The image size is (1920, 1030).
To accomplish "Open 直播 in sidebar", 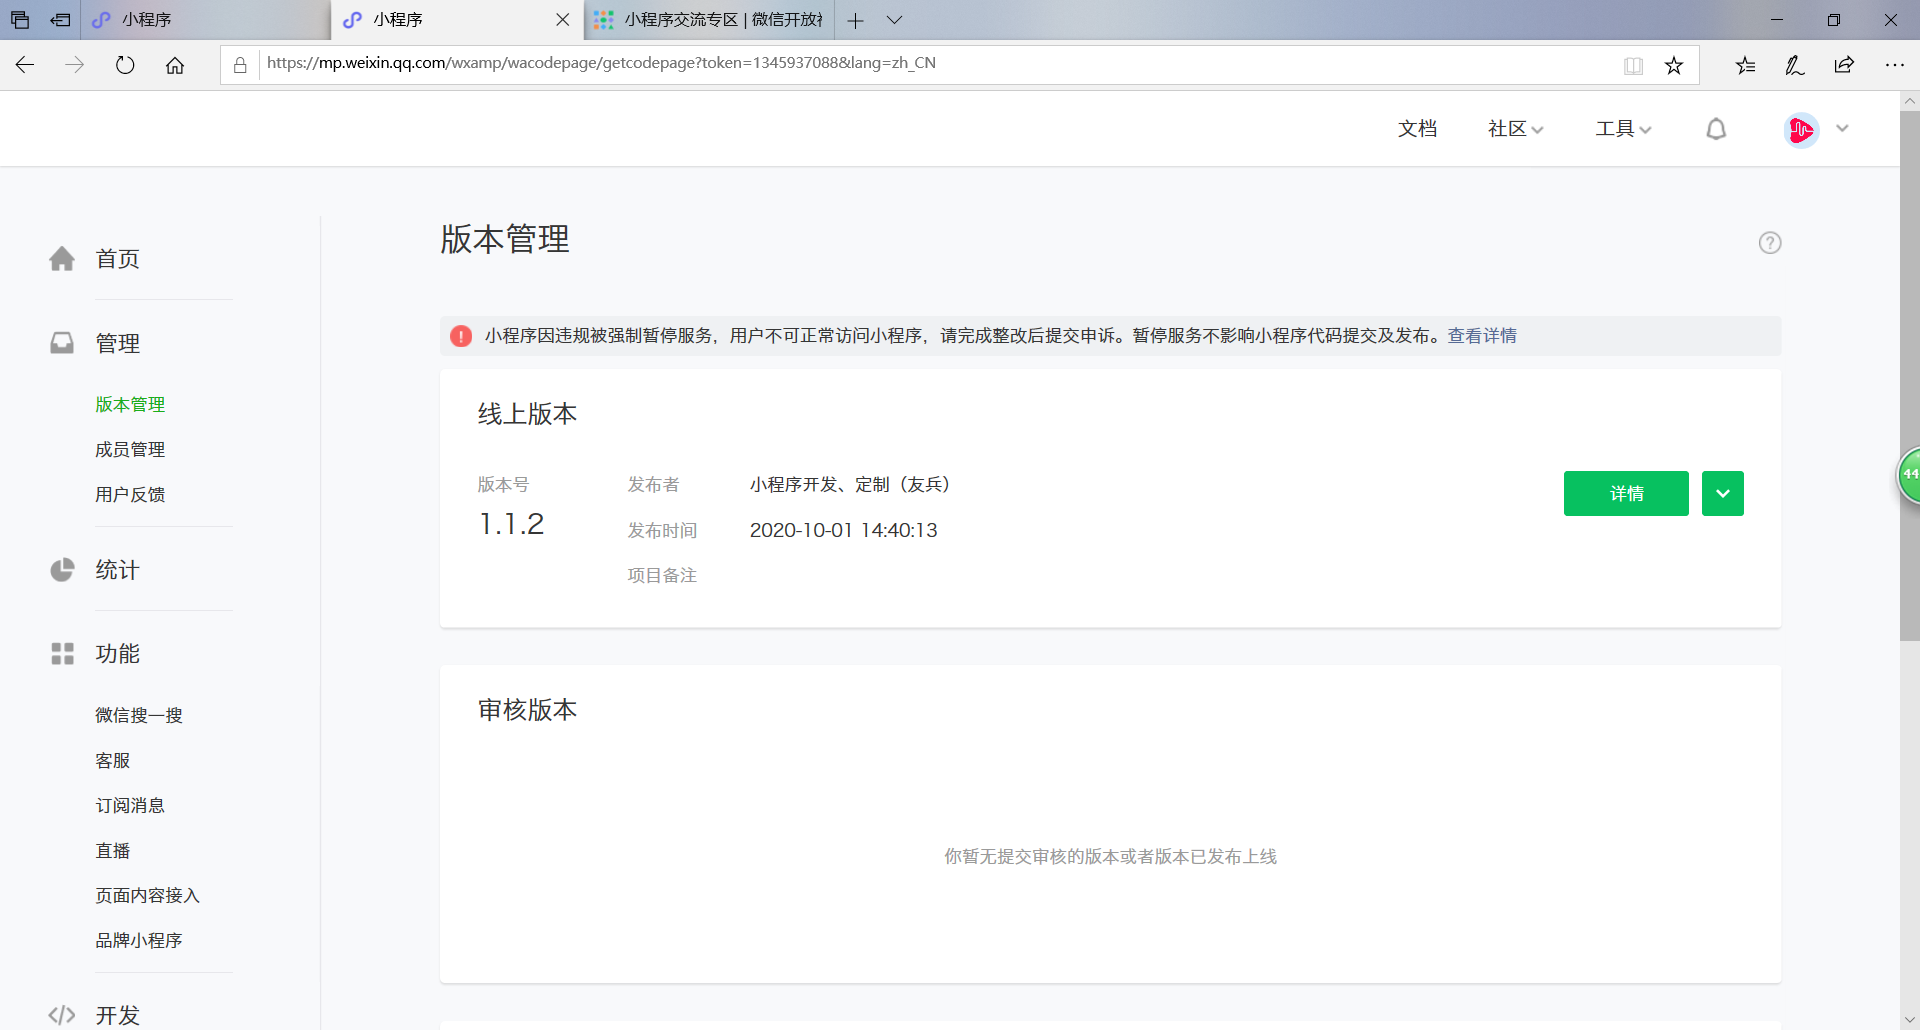I will click(x=113, y=851).
